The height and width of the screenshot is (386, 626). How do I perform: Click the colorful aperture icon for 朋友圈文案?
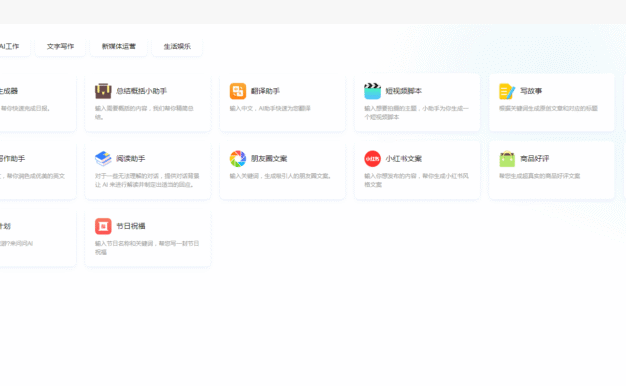point(238,158)
